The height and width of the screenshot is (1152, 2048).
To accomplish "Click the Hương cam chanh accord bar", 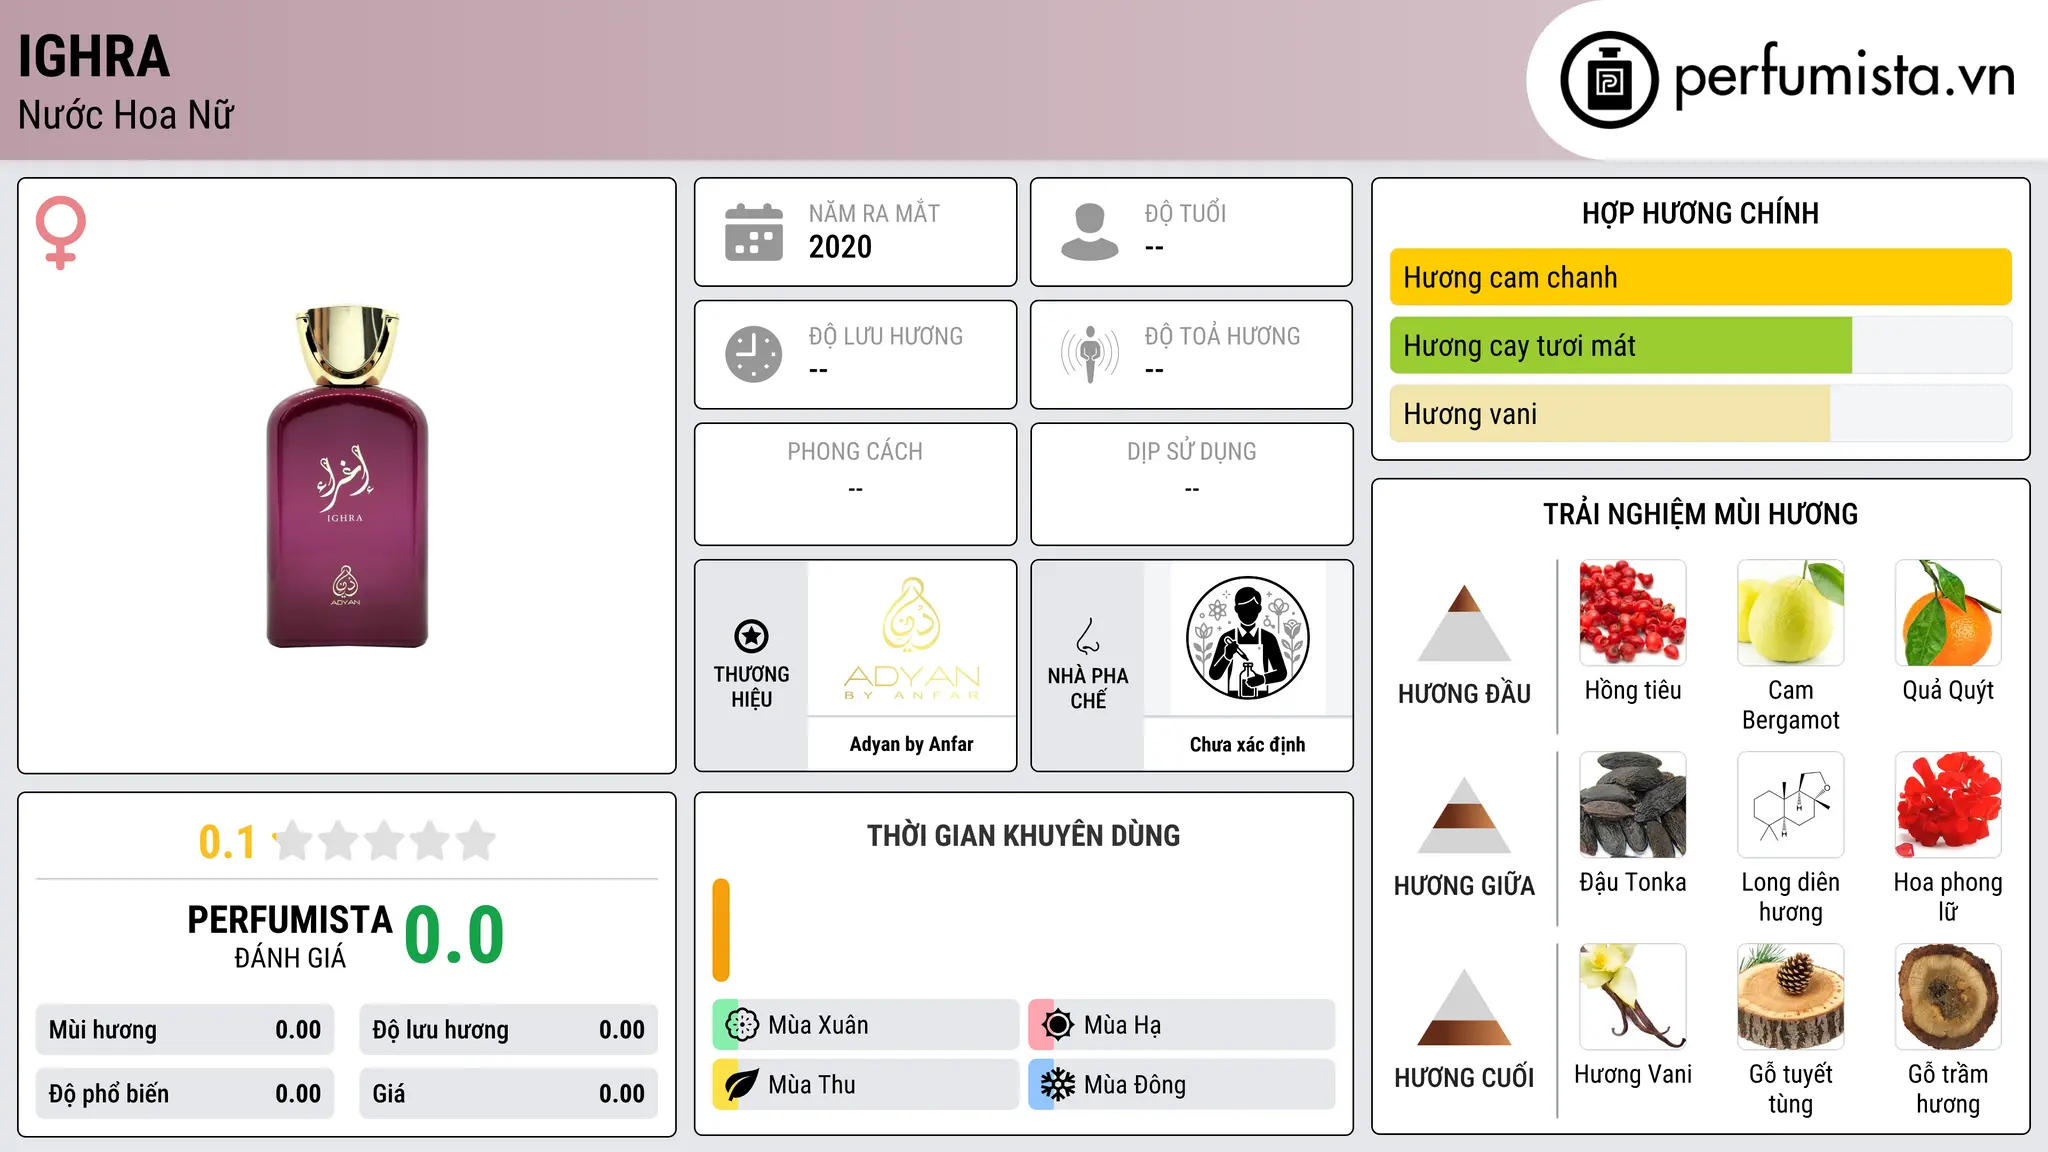I will click(1701, 277).
